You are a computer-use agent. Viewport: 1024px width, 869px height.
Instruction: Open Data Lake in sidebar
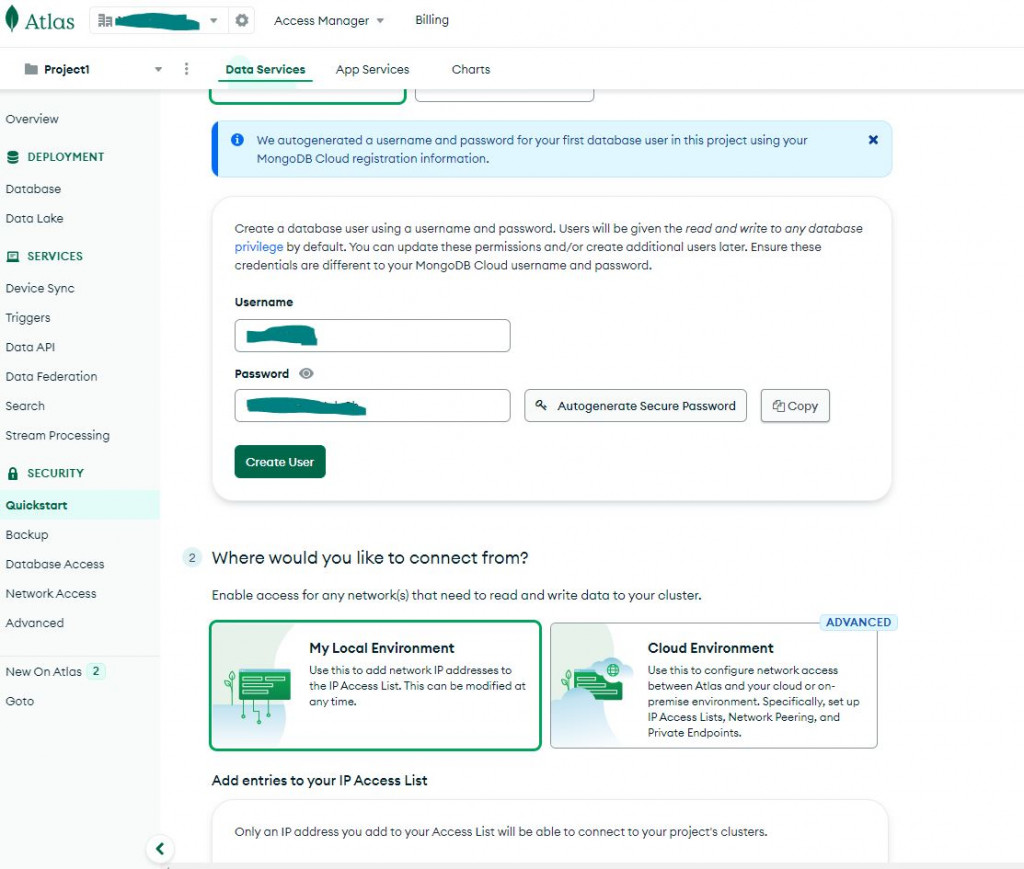click(x=35, y=218)
